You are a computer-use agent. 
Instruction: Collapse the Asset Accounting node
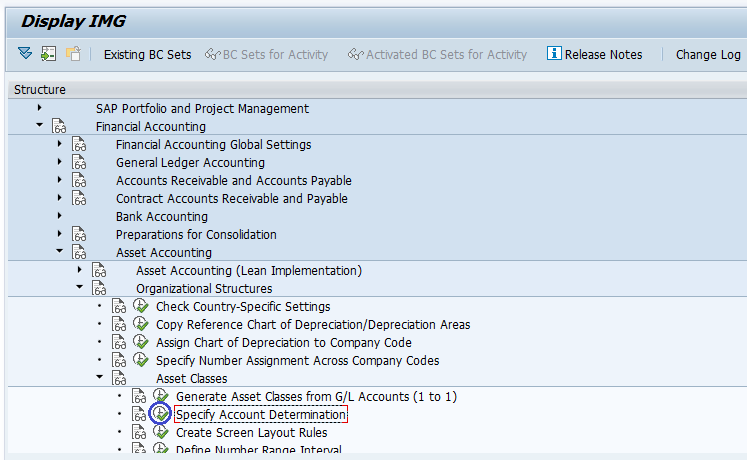click(x=60, y=251)
